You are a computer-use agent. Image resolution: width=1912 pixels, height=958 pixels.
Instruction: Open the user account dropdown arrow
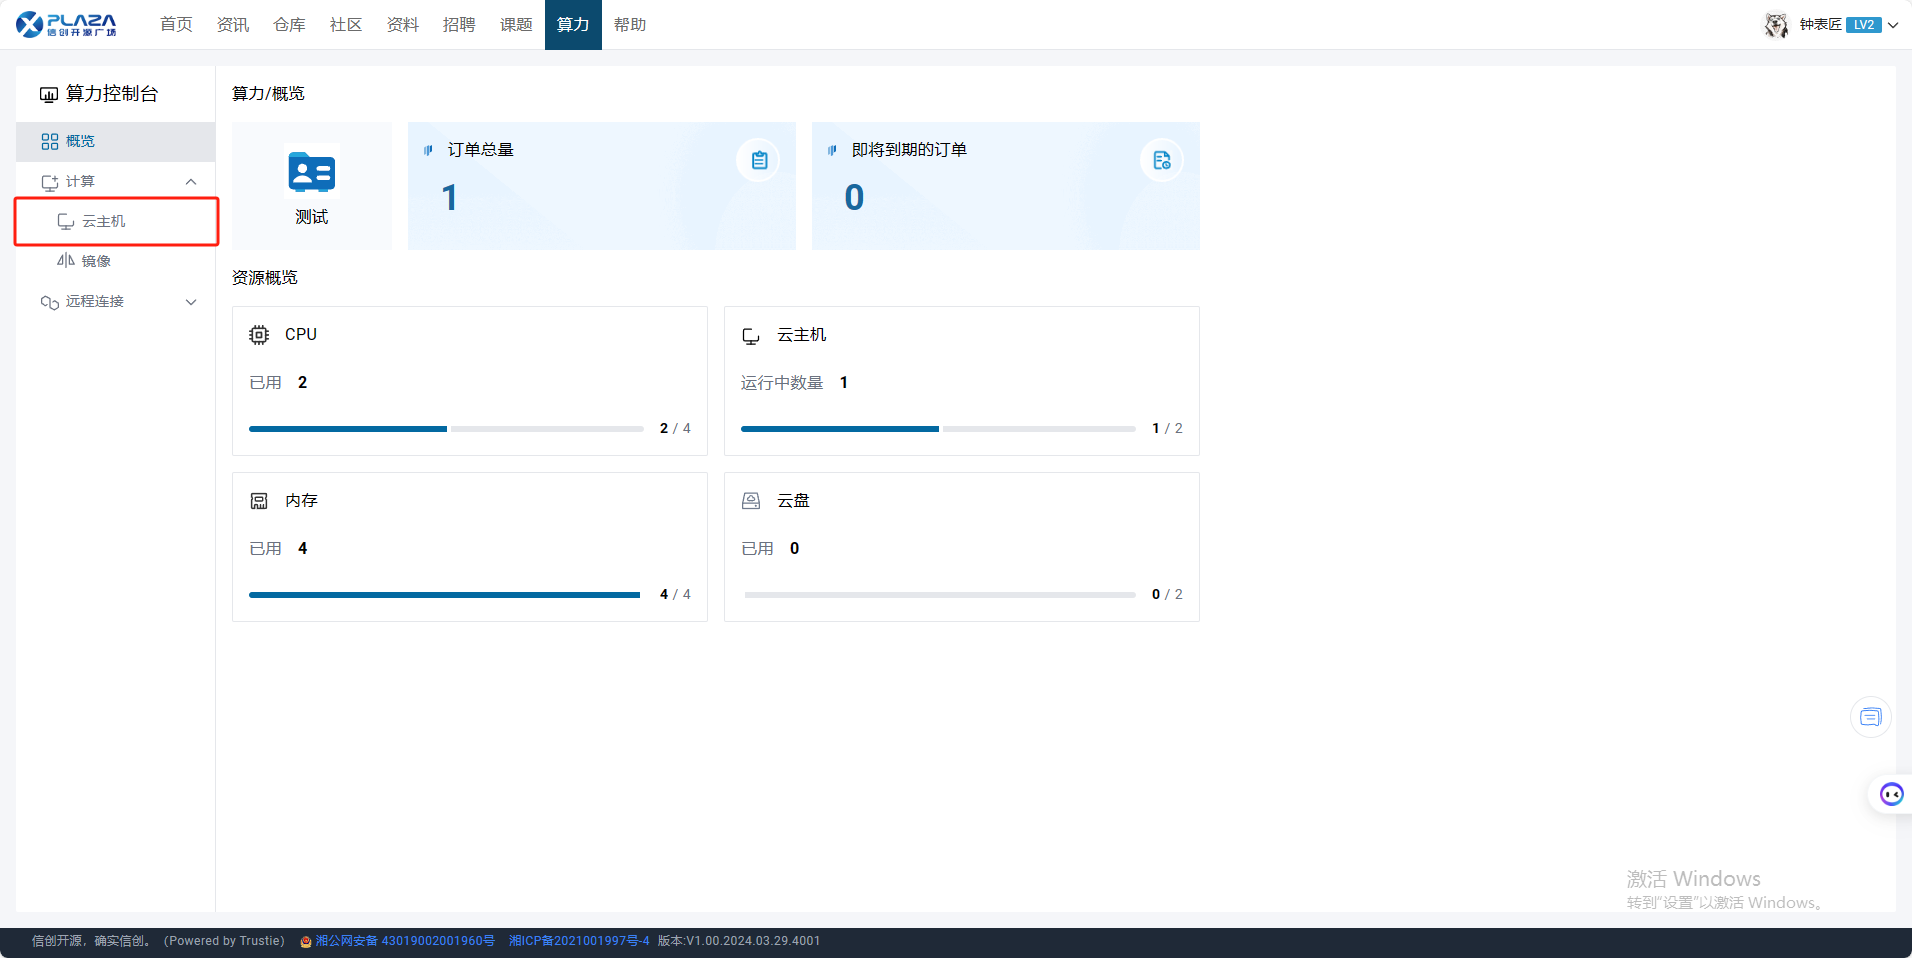pyautogui.click(x=1893, y=25)
